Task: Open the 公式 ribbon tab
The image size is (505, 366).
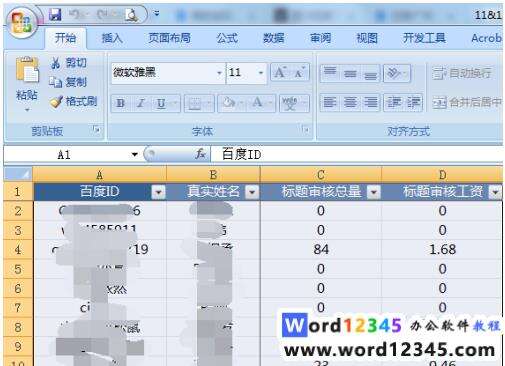Action: coord(227,38)
